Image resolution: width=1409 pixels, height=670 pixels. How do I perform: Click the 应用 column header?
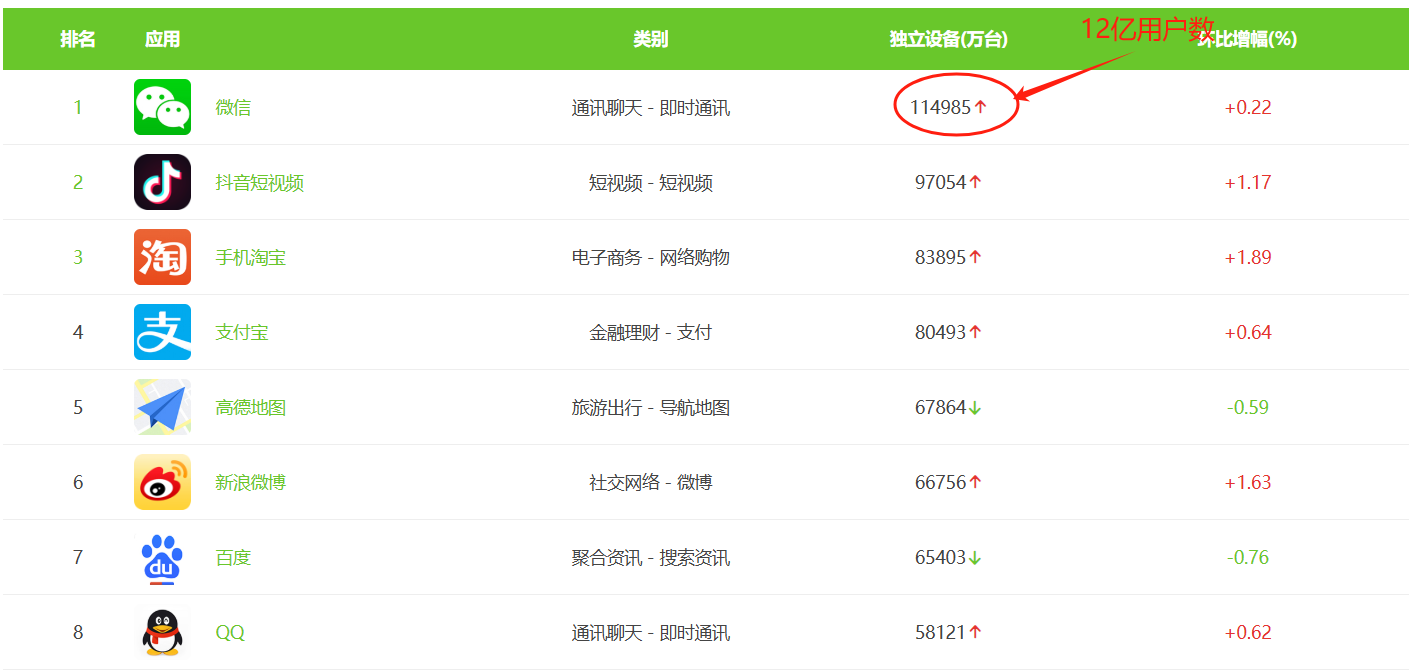[162, 39]
